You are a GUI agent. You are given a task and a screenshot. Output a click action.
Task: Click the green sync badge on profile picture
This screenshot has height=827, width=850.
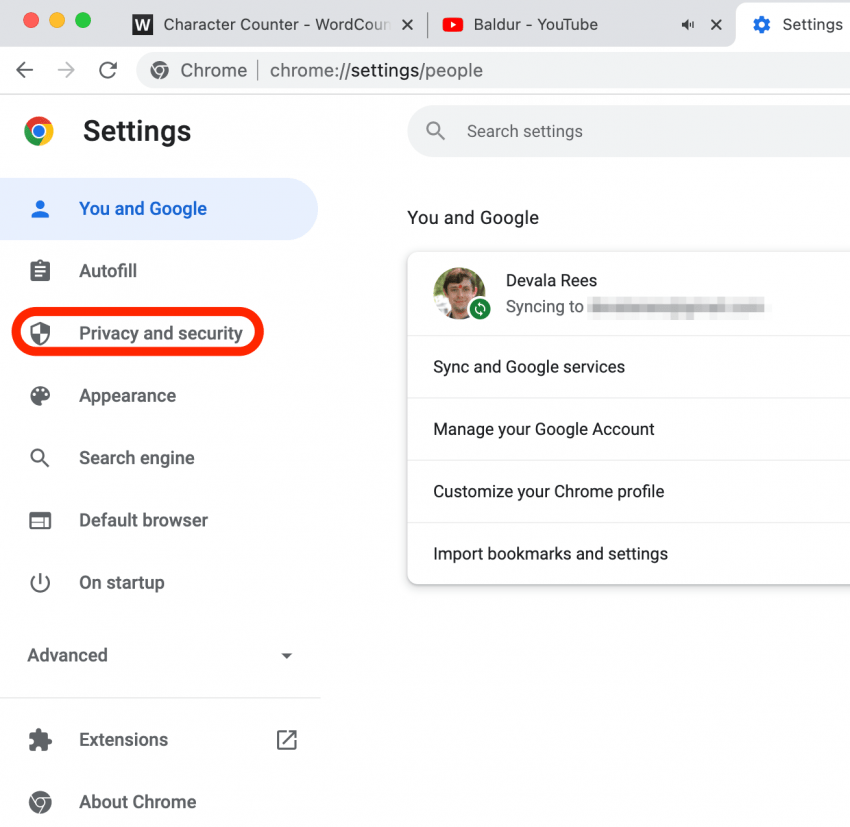point(480,309)
